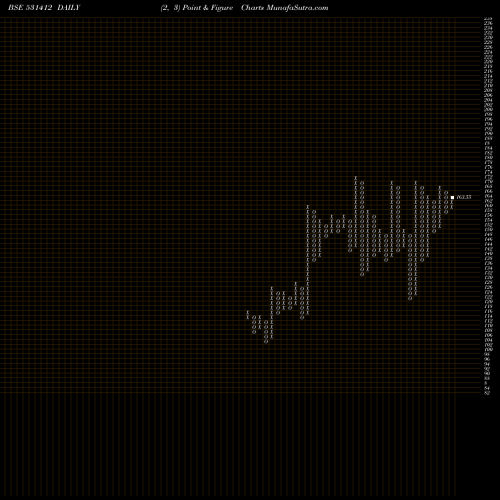
Task: Click the "Charts MunafaSutra.com" watermark text
Action: 285,8
